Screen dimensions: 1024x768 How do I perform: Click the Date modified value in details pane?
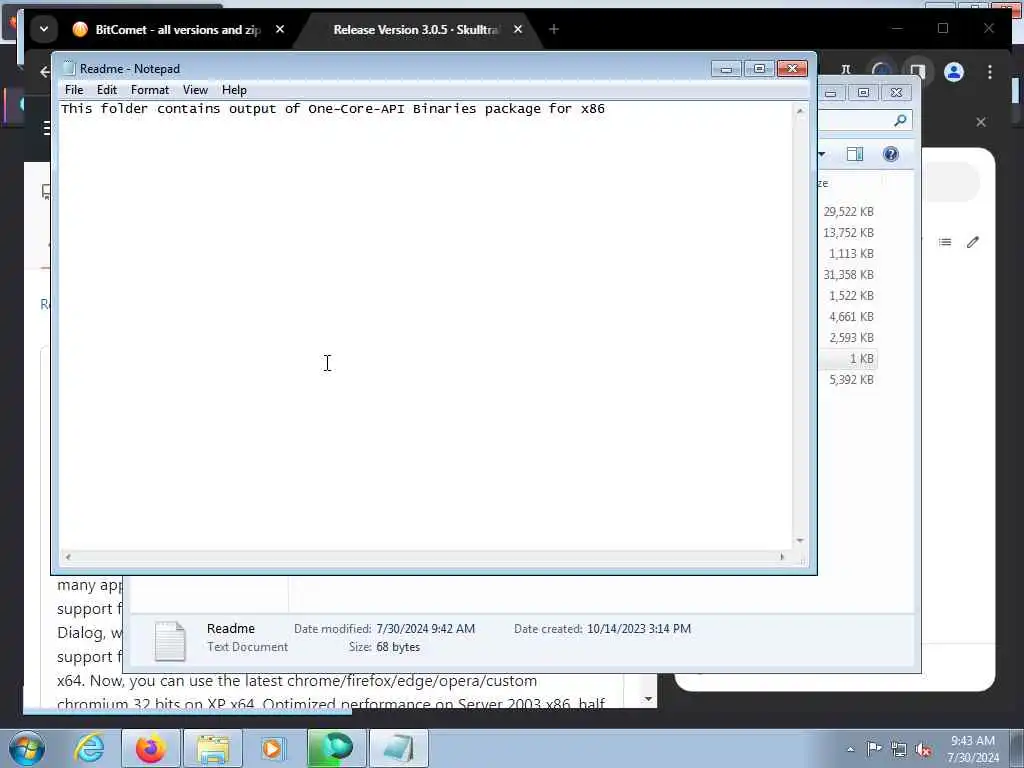[425, 629]
